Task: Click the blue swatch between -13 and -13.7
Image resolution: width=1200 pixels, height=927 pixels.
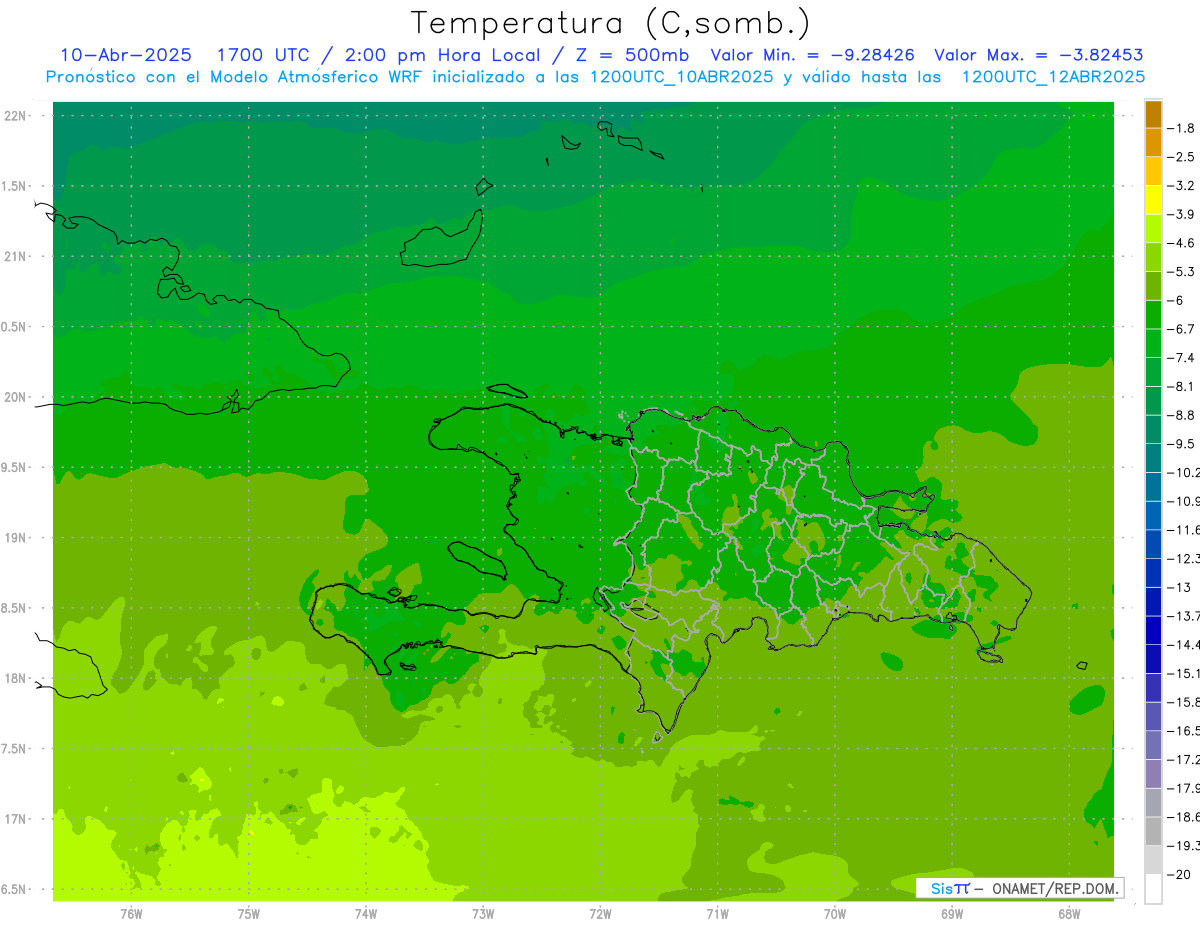Action: (x=1153, y=601)
